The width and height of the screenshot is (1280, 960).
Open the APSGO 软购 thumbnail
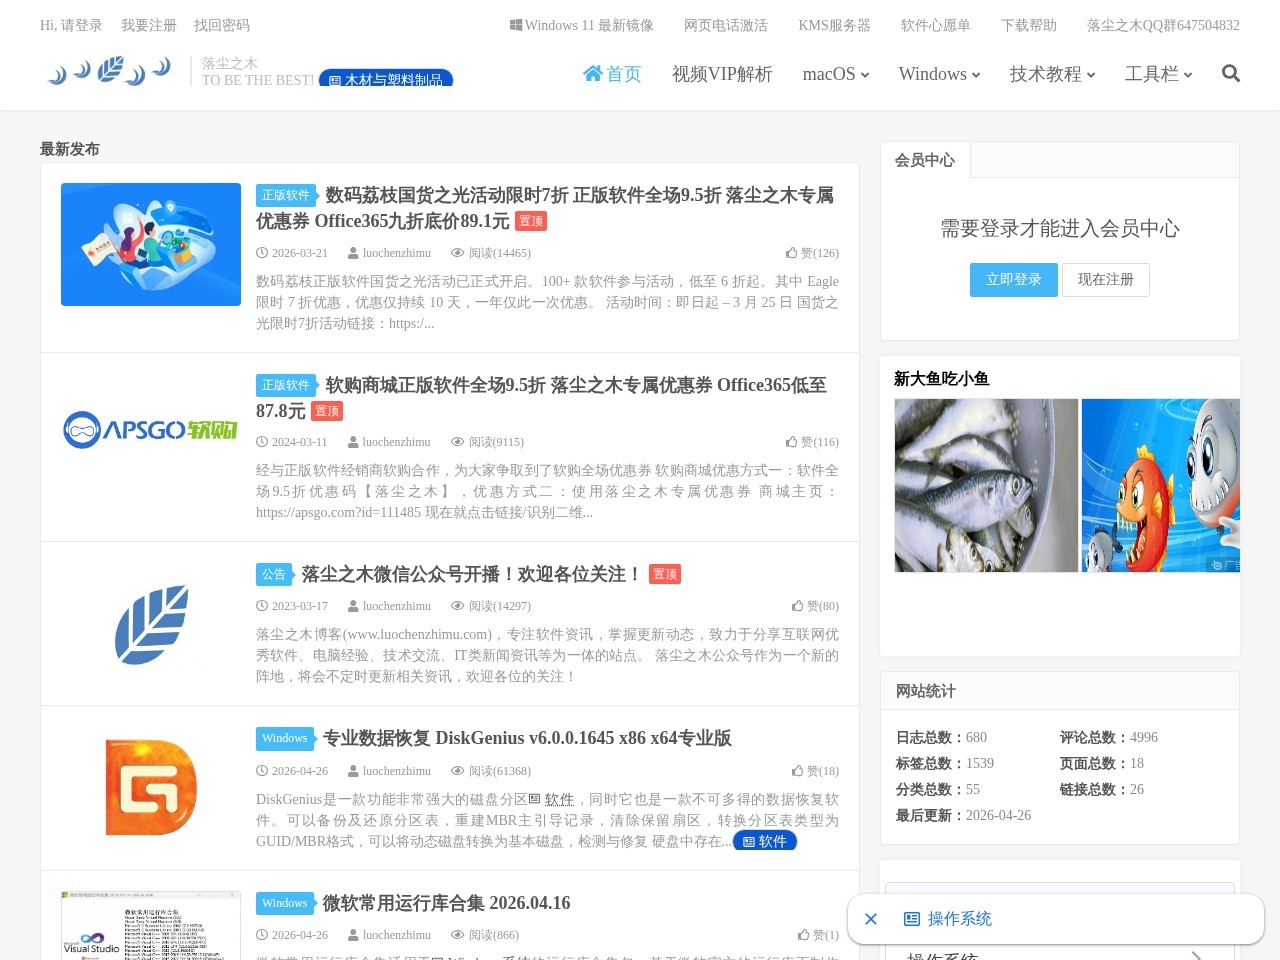click(x=151, y=430)
